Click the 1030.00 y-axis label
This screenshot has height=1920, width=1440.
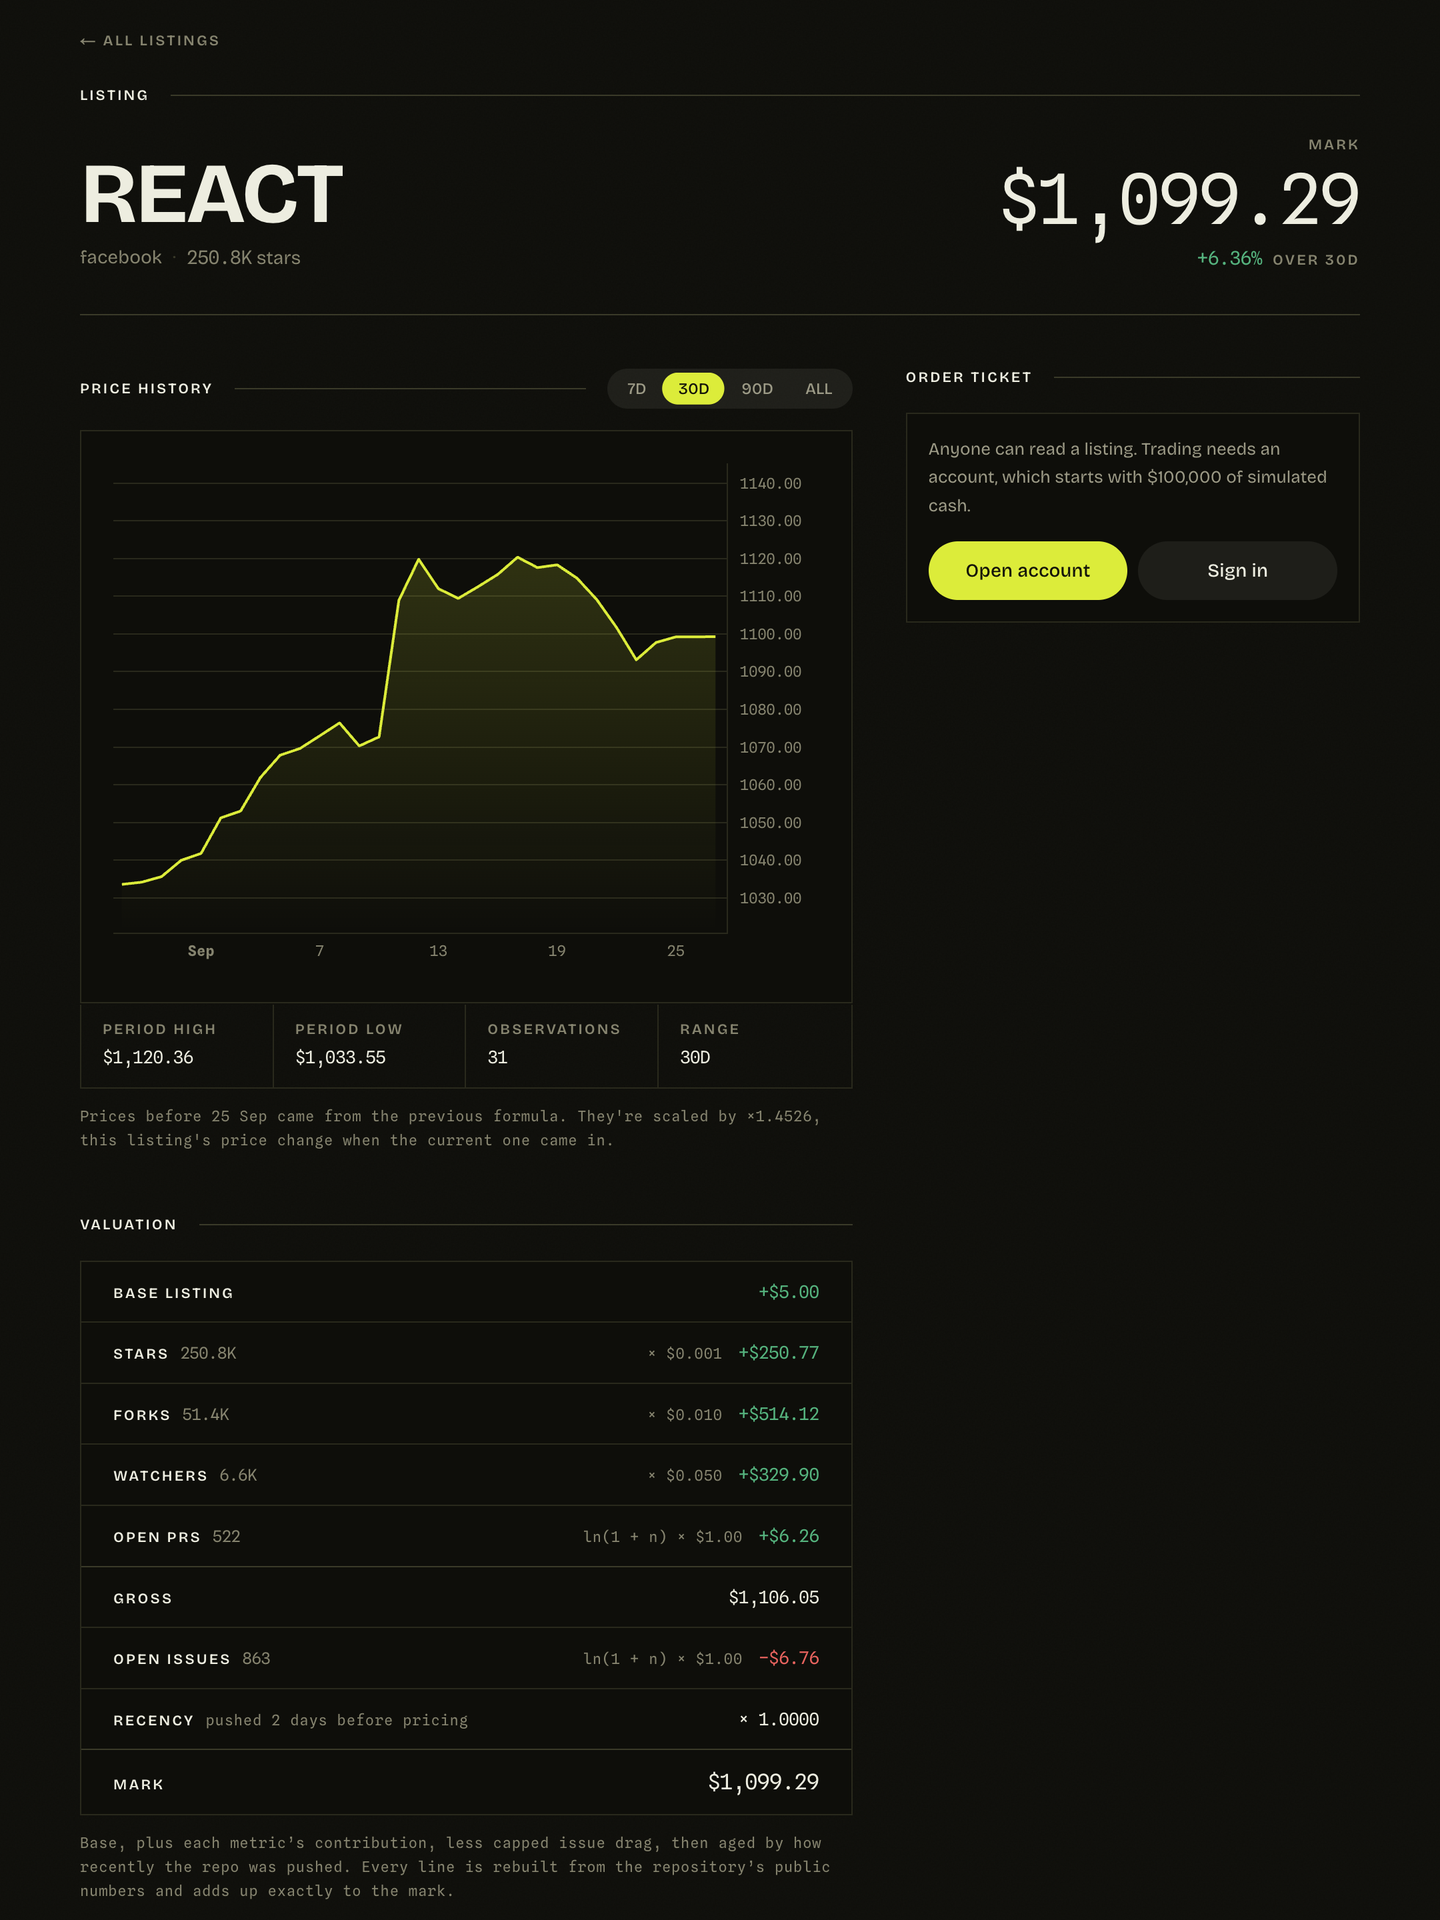[x=770, y=899]
